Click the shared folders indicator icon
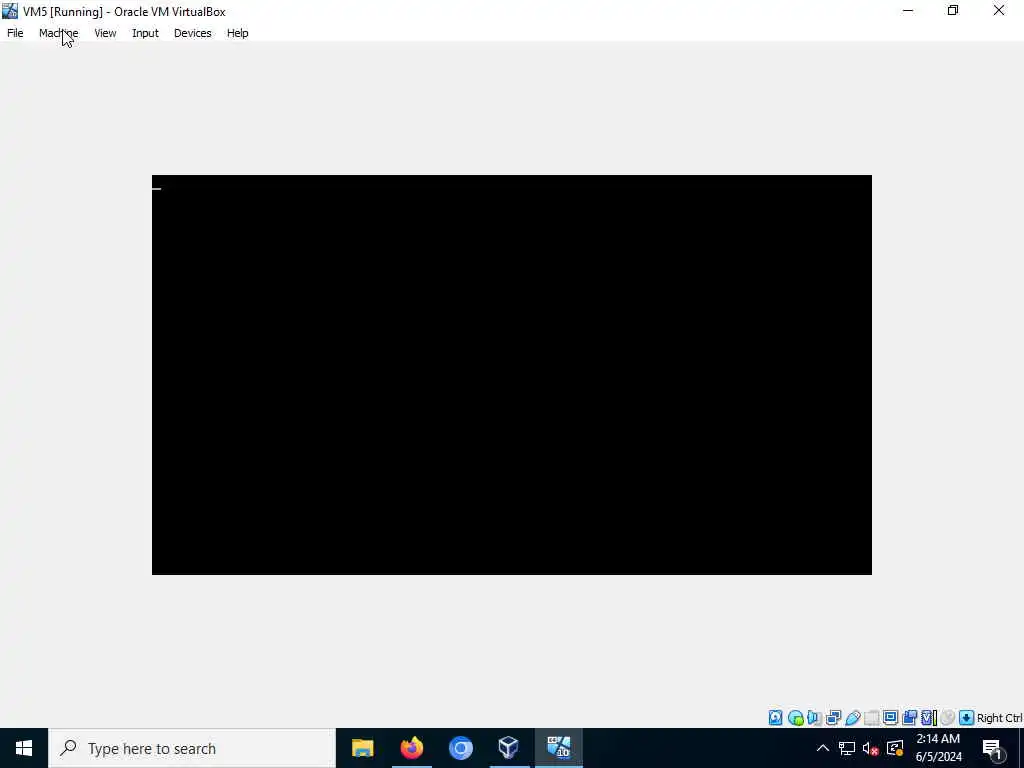The height and width of the screenshot is (768, 1024). [x=871, y=718]
